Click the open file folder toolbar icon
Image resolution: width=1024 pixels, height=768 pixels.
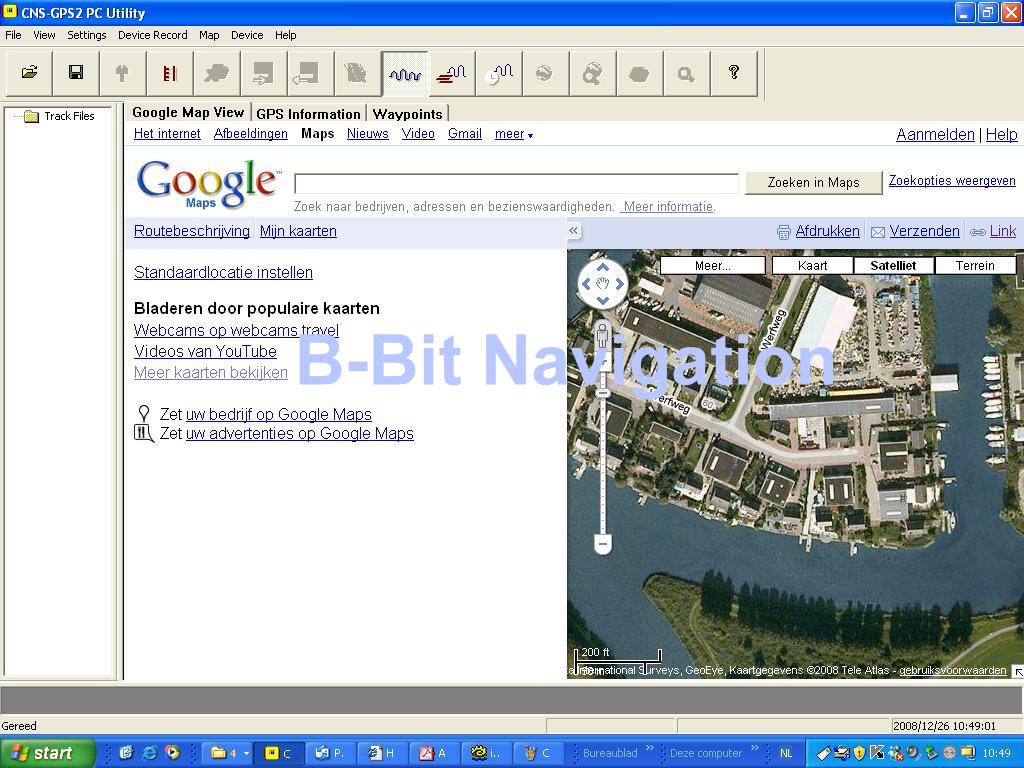coord(30,73)
